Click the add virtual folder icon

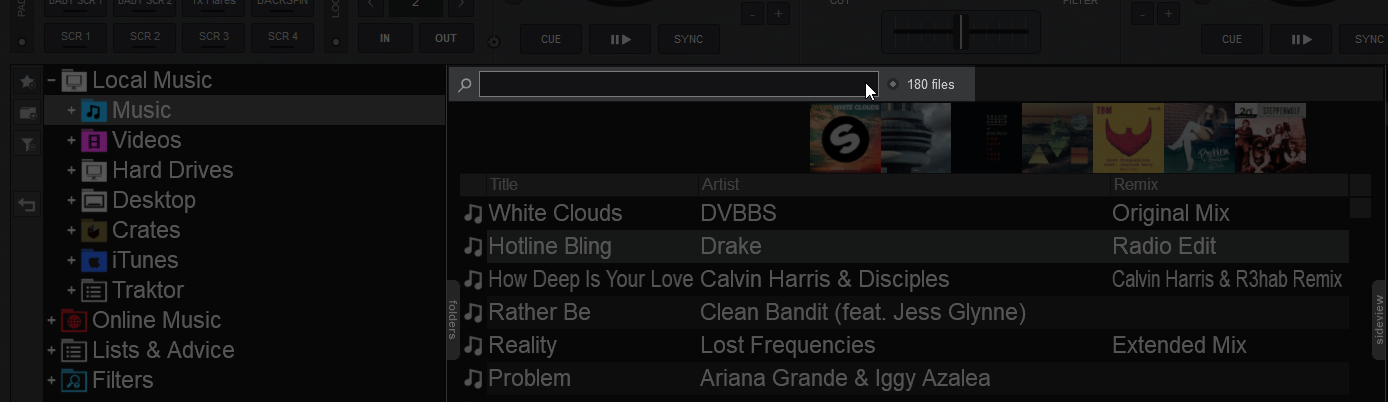(27, 113)
